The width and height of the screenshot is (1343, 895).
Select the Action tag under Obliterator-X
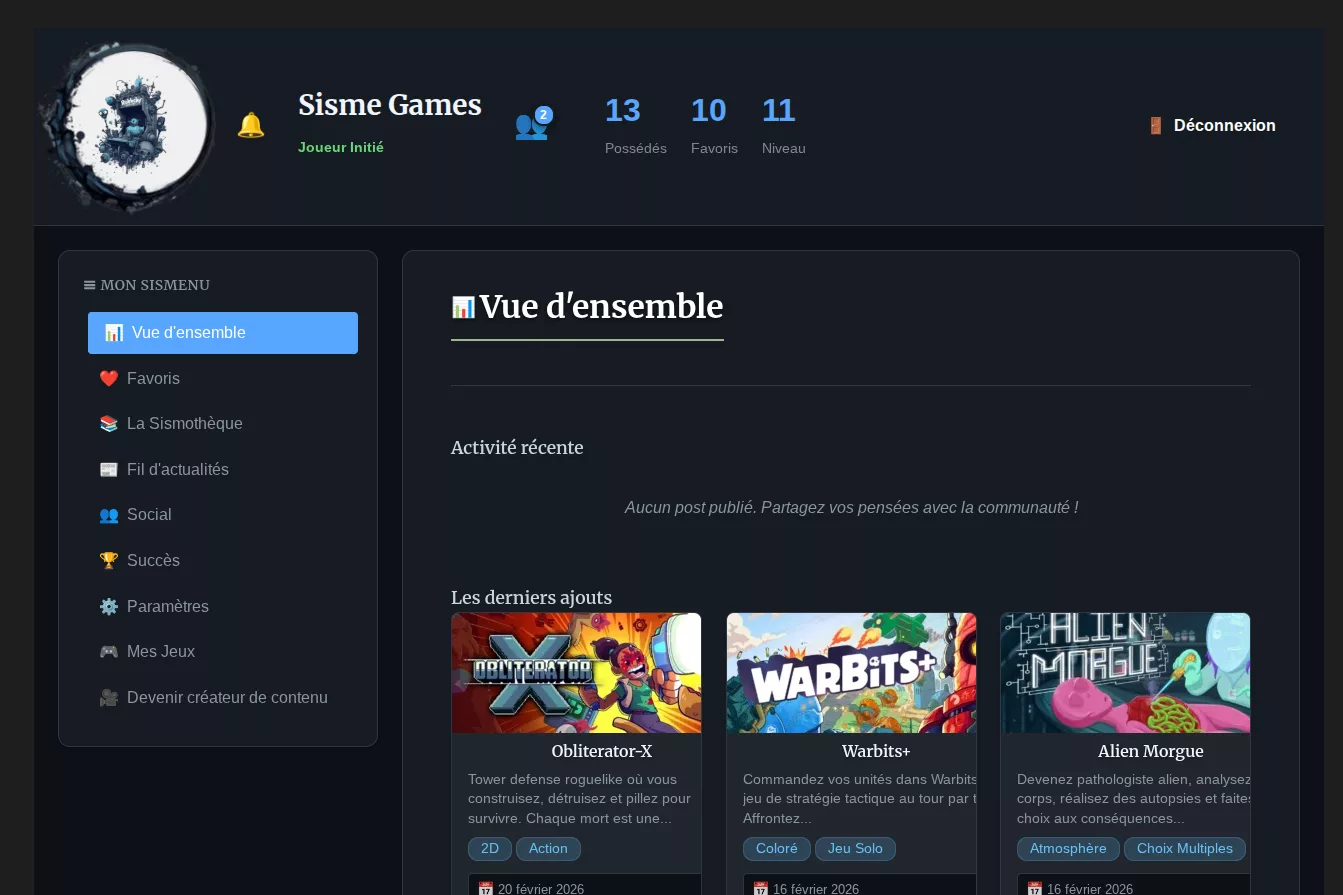(548, 848)
